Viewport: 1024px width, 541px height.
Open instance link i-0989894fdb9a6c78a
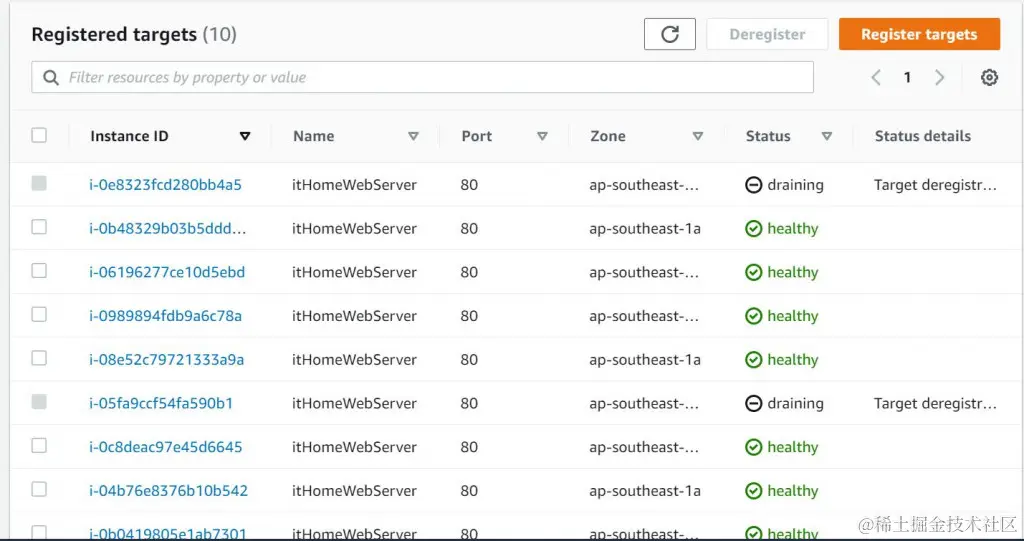click(166, 316)
